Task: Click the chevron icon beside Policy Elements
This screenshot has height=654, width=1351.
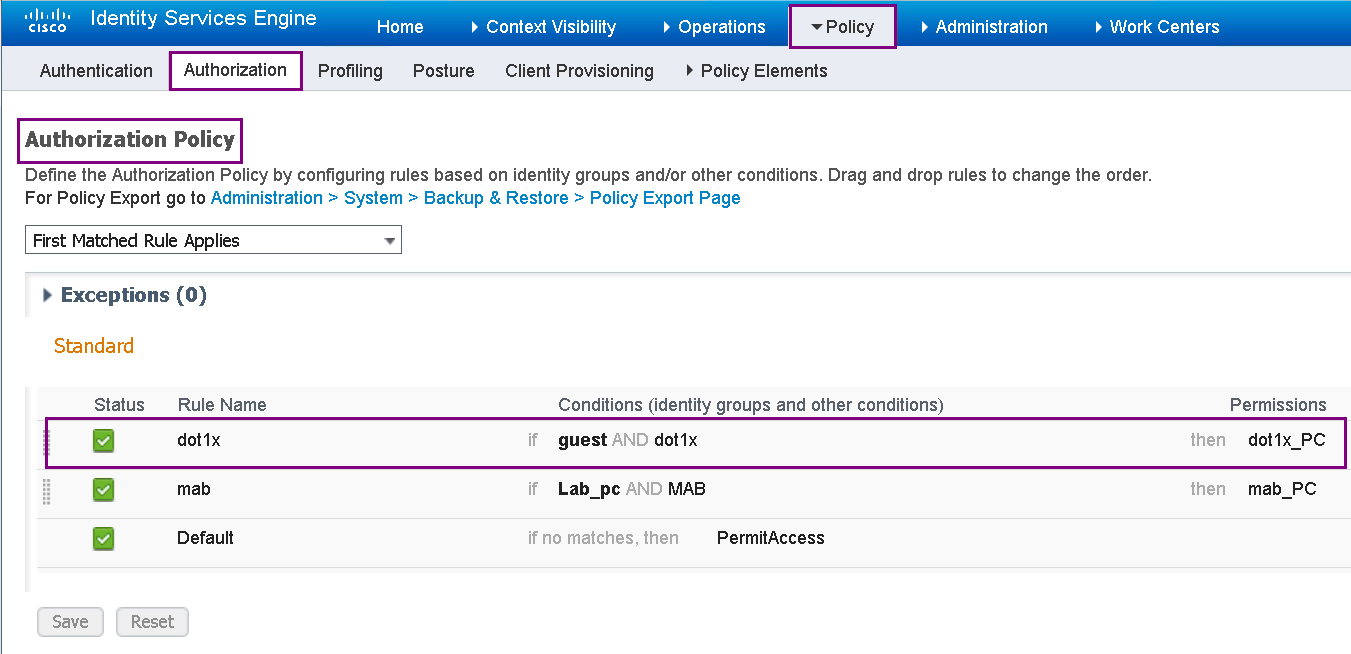Action: point(689,70)
